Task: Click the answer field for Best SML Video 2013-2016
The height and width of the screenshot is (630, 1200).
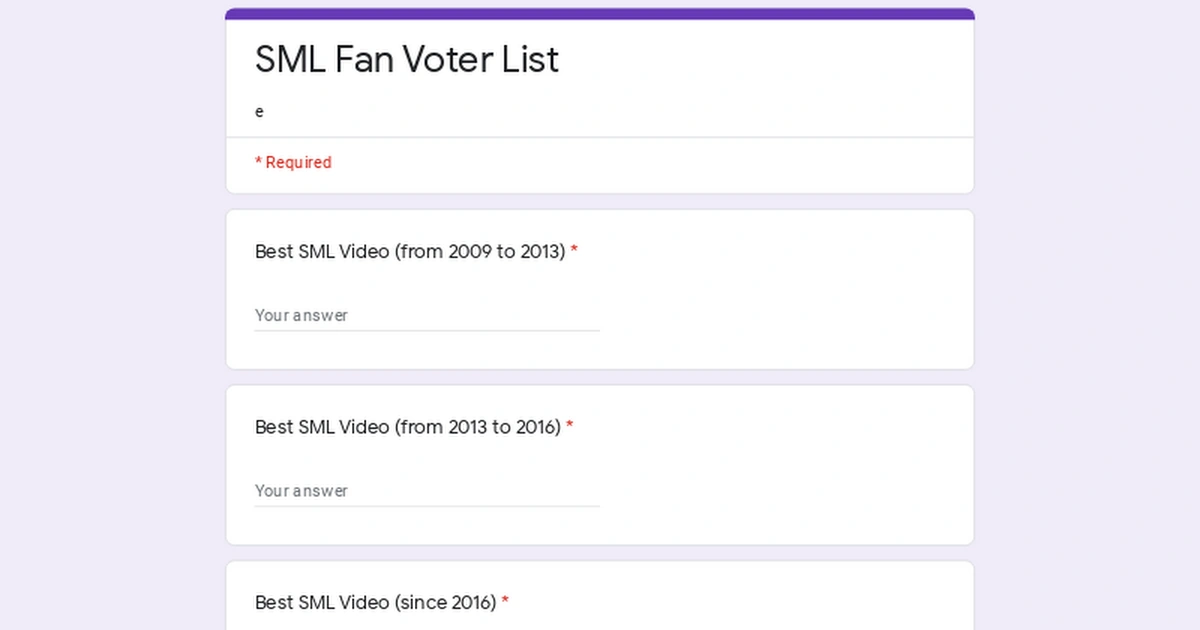Action: pyautogui.click(x=427, y=491)
